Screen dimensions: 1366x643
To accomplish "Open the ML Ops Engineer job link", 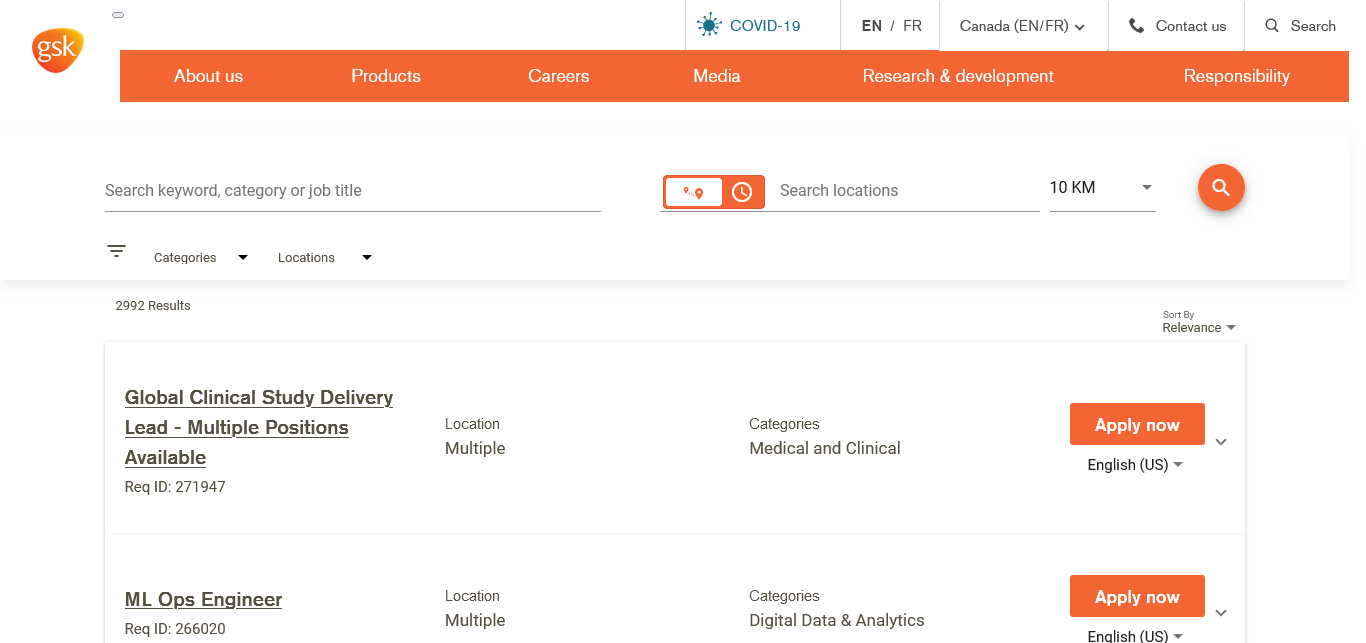I will point(203,599).
